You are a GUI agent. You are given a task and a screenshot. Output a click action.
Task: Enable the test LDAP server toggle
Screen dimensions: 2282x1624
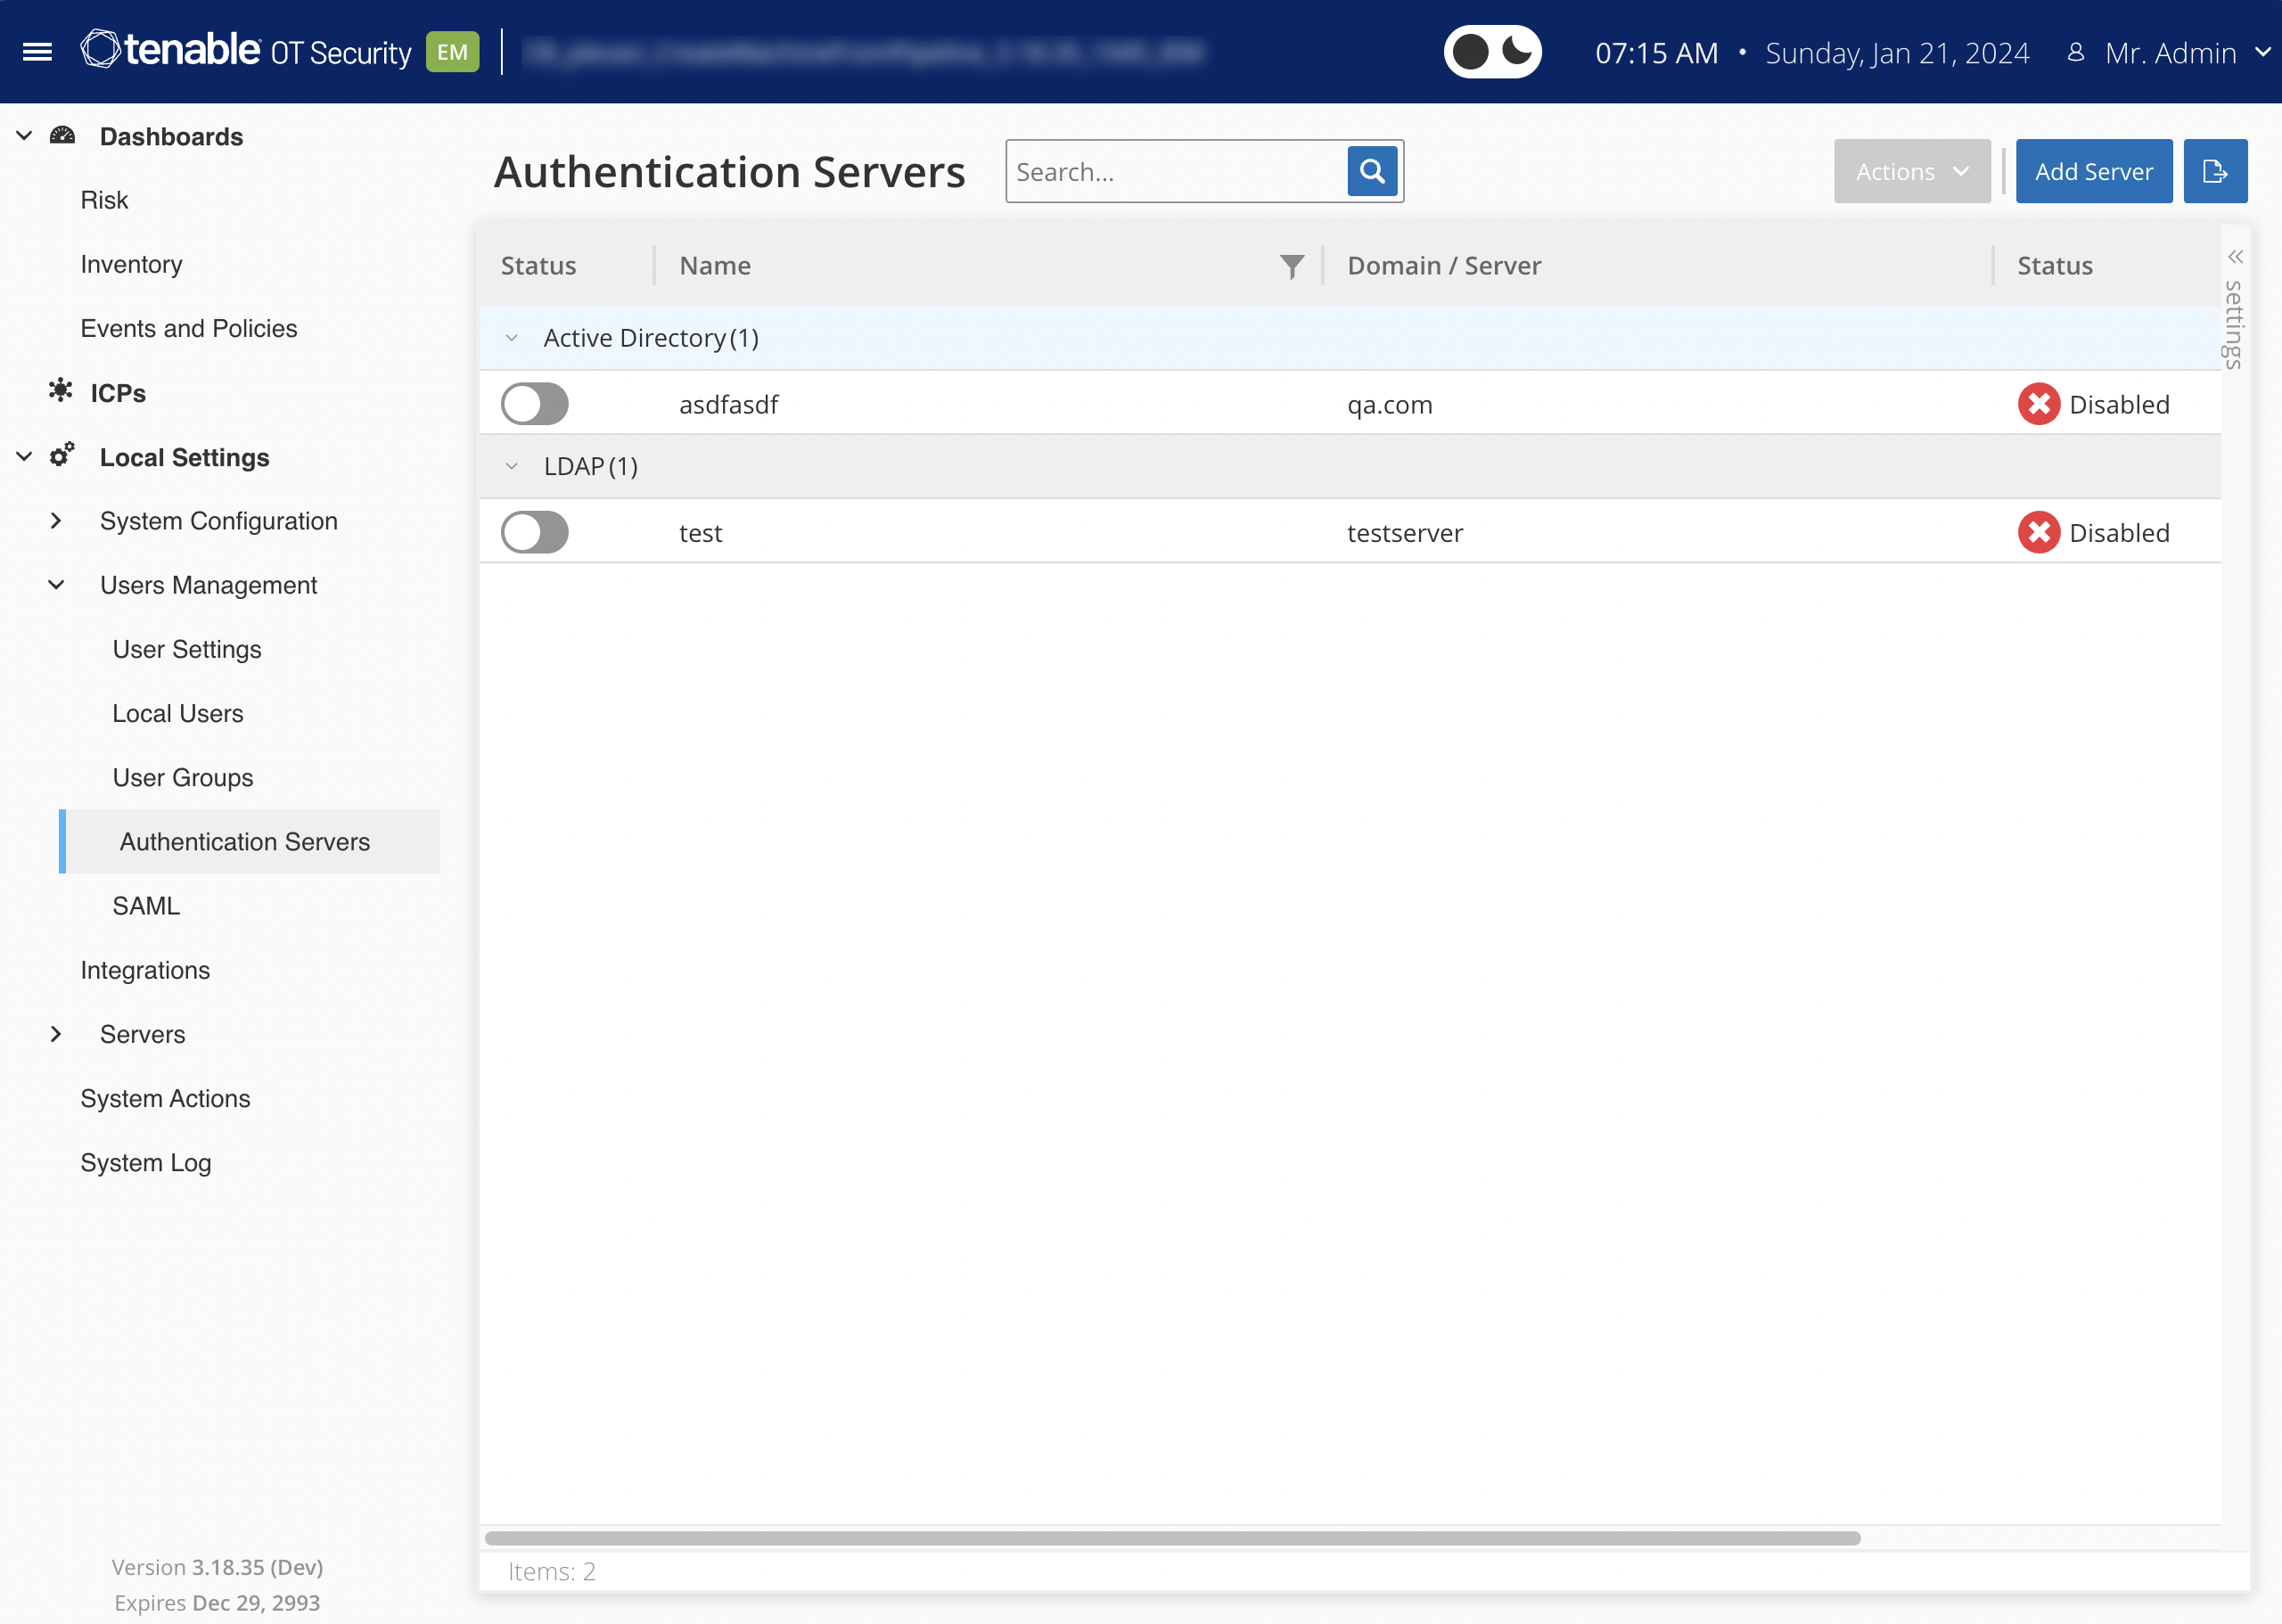click(x=535, y=532)
